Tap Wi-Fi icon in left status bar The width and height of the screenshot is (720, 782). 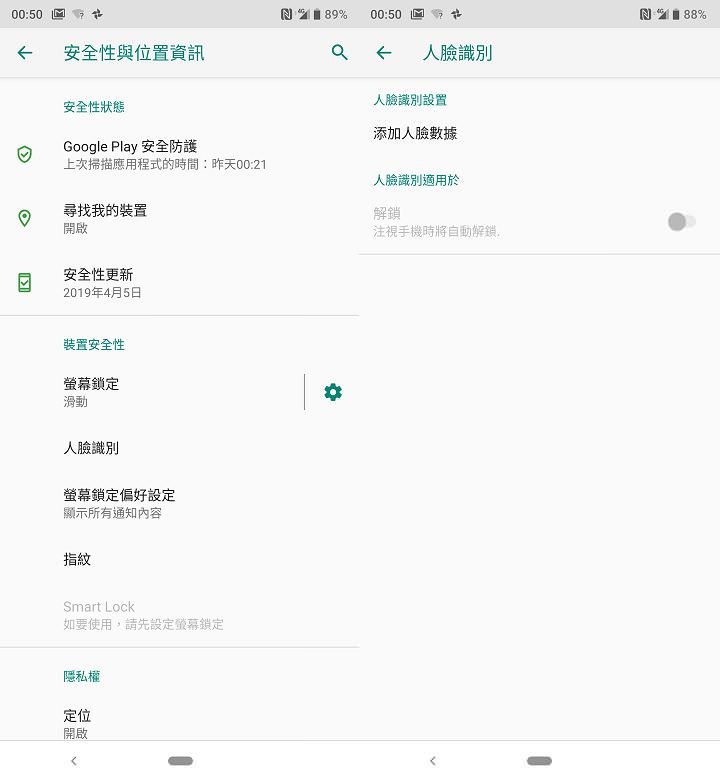(x=78, y=14)
